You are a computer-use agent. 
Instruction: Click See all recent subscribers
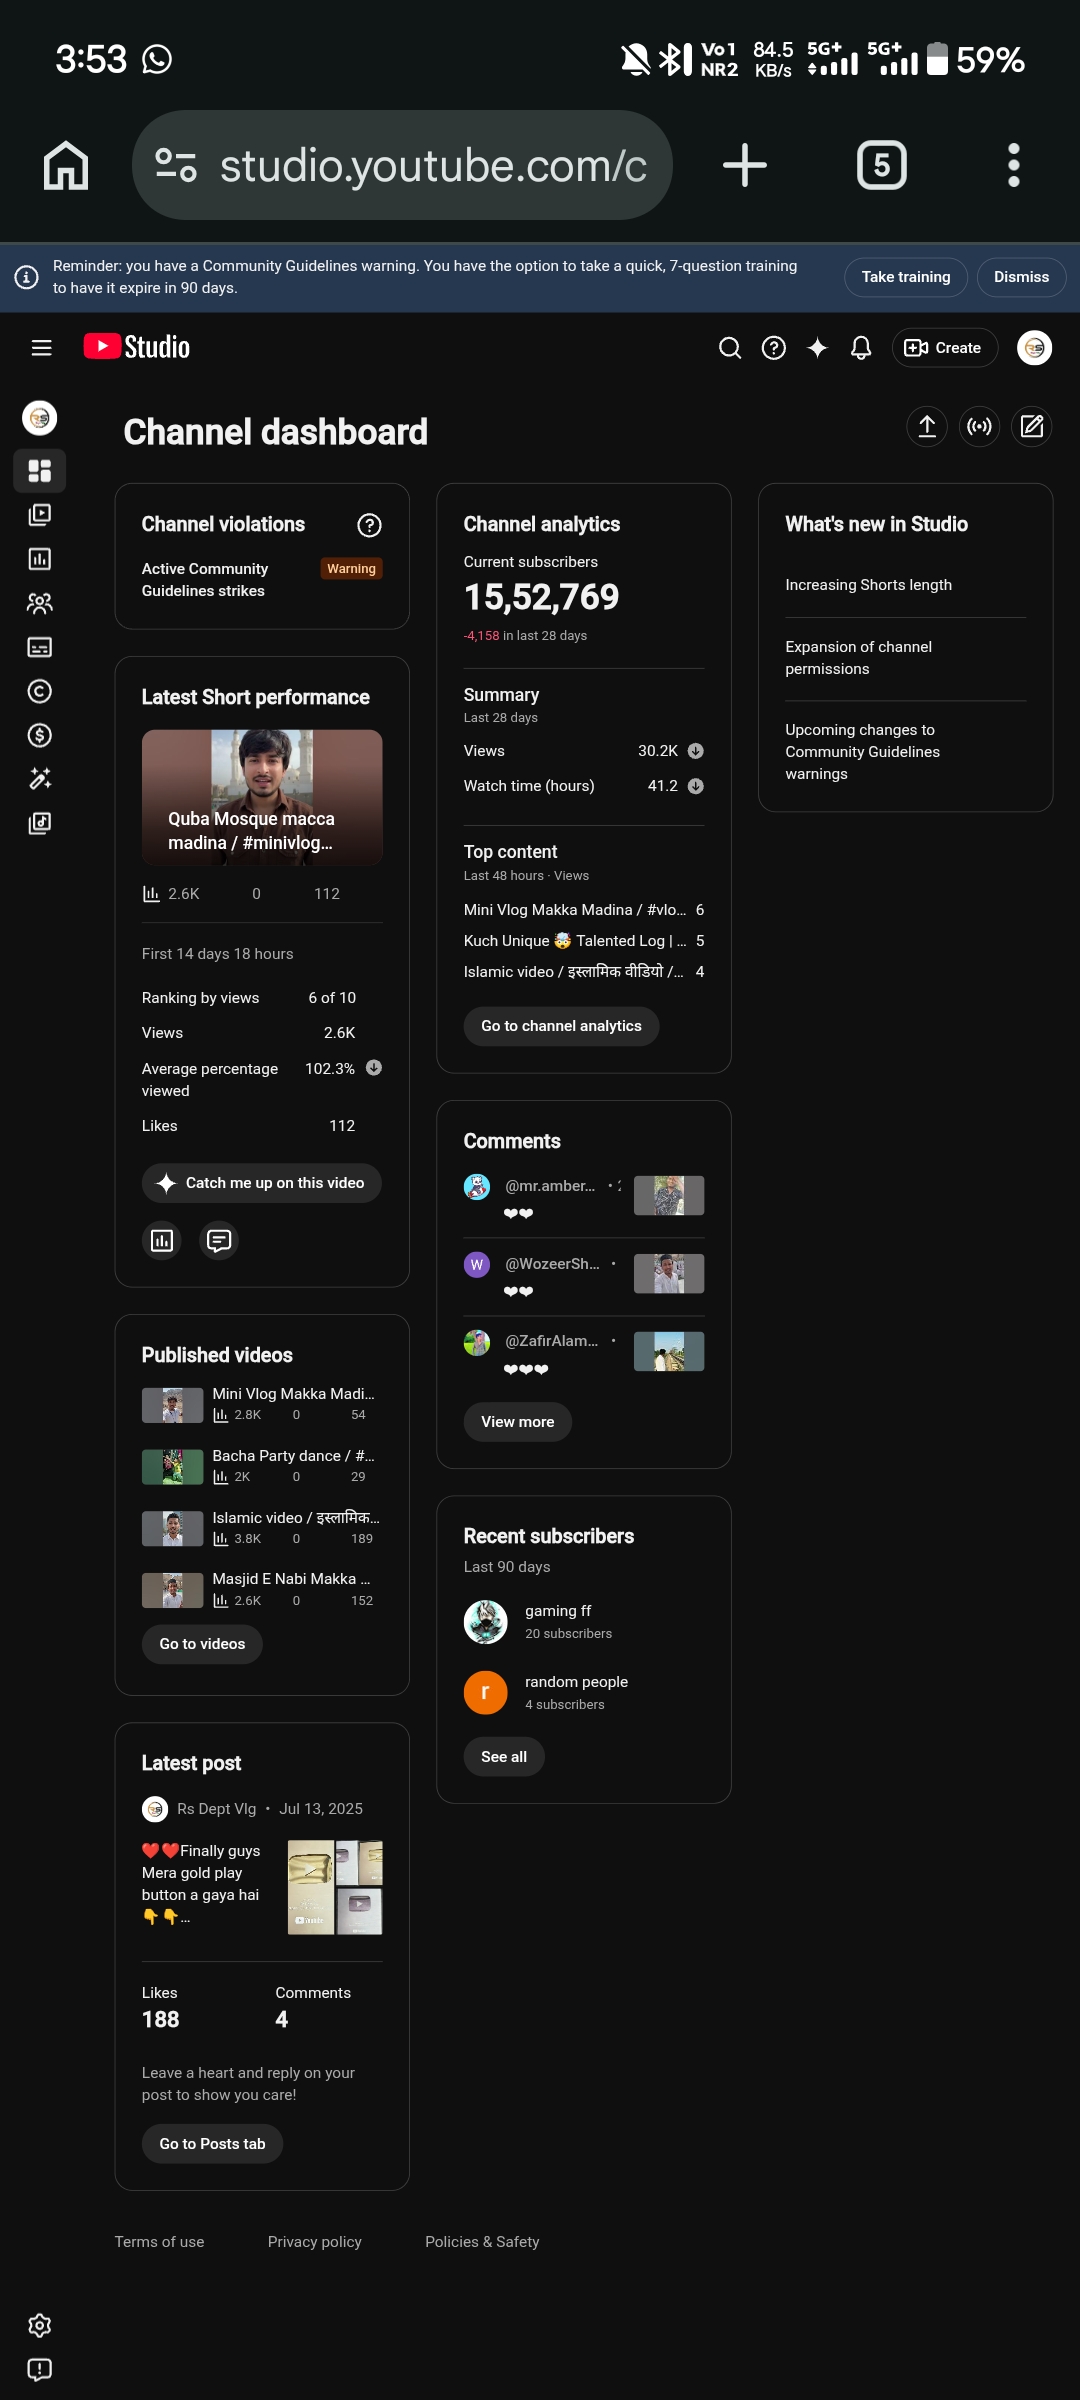504,1757
